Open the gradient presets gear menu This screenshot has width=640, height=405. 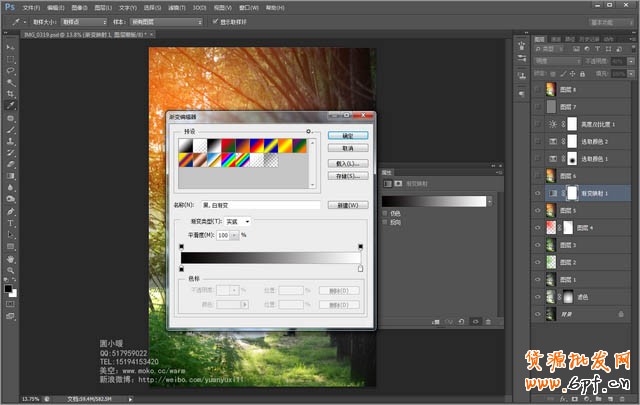[x=309, y=131]
